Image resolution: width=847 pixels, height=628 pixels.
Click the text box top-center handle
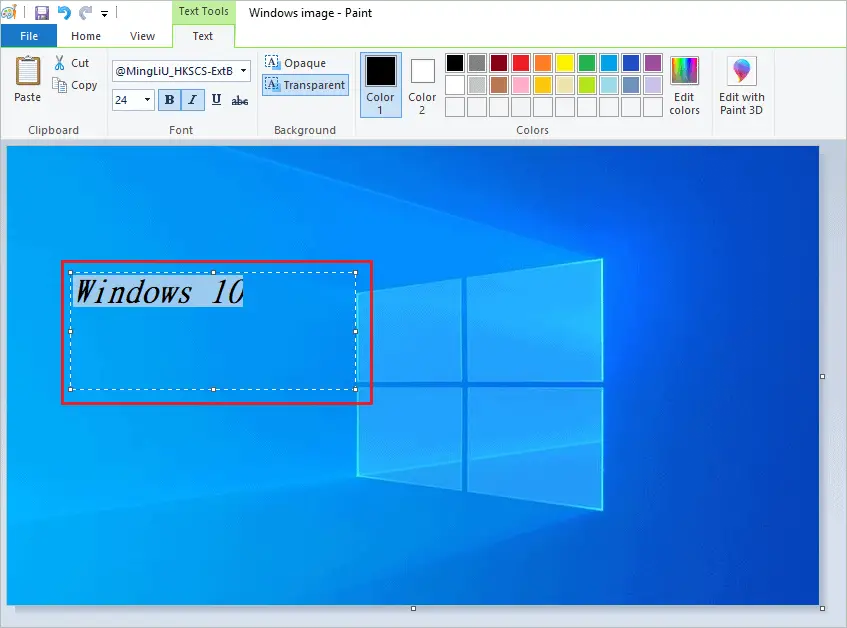click(213, 273)
